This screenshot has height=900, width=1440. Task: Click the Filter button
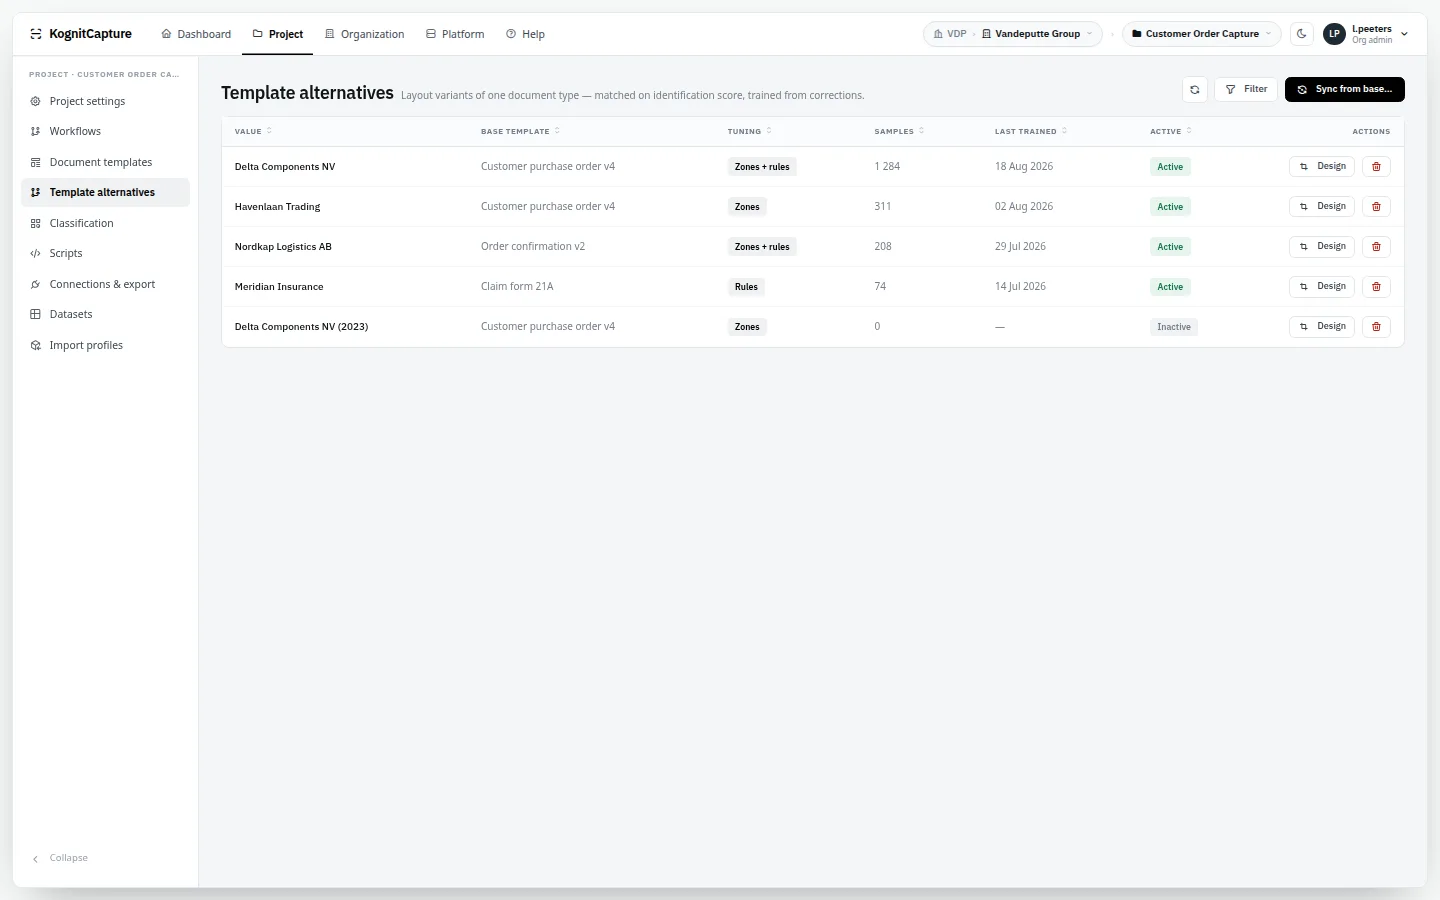1246,89
